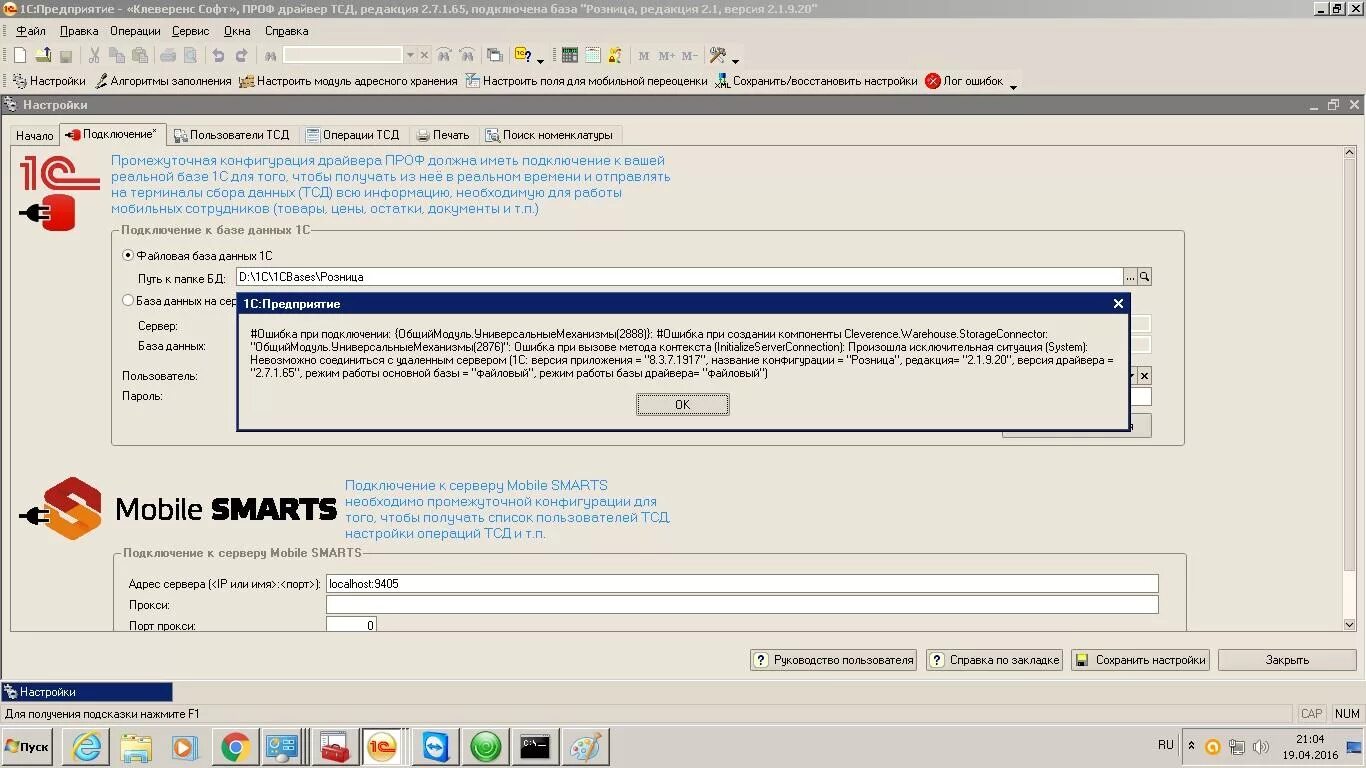Open the Файл menu
Image resolution: width=1366 pixels, height=768 pixels.
(x=31, y=31)
